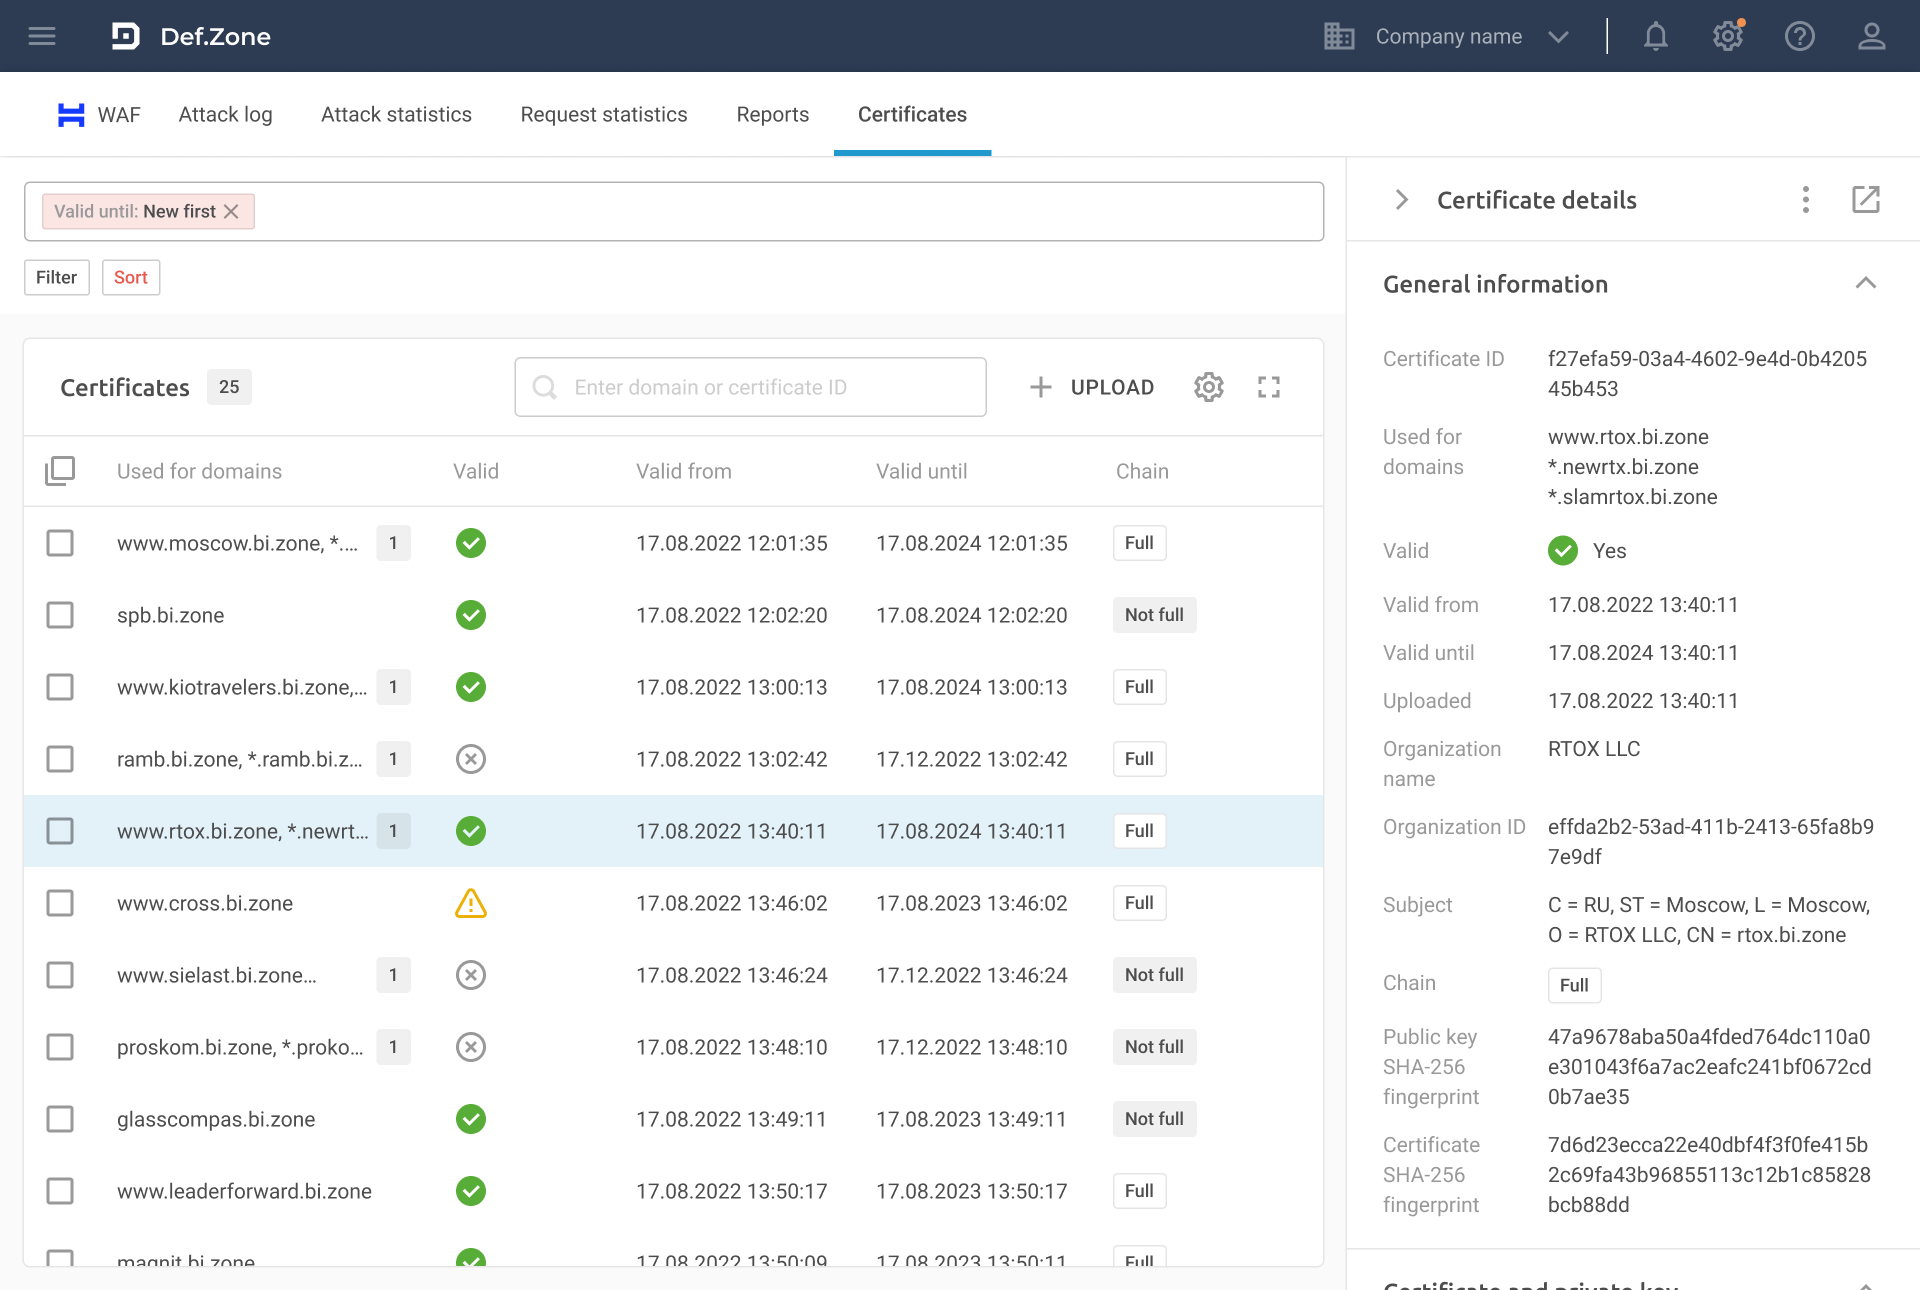Collapse the General information section
Image resolution: width=1920 pixels, height=1290 pixels.
click(1865, 284)
